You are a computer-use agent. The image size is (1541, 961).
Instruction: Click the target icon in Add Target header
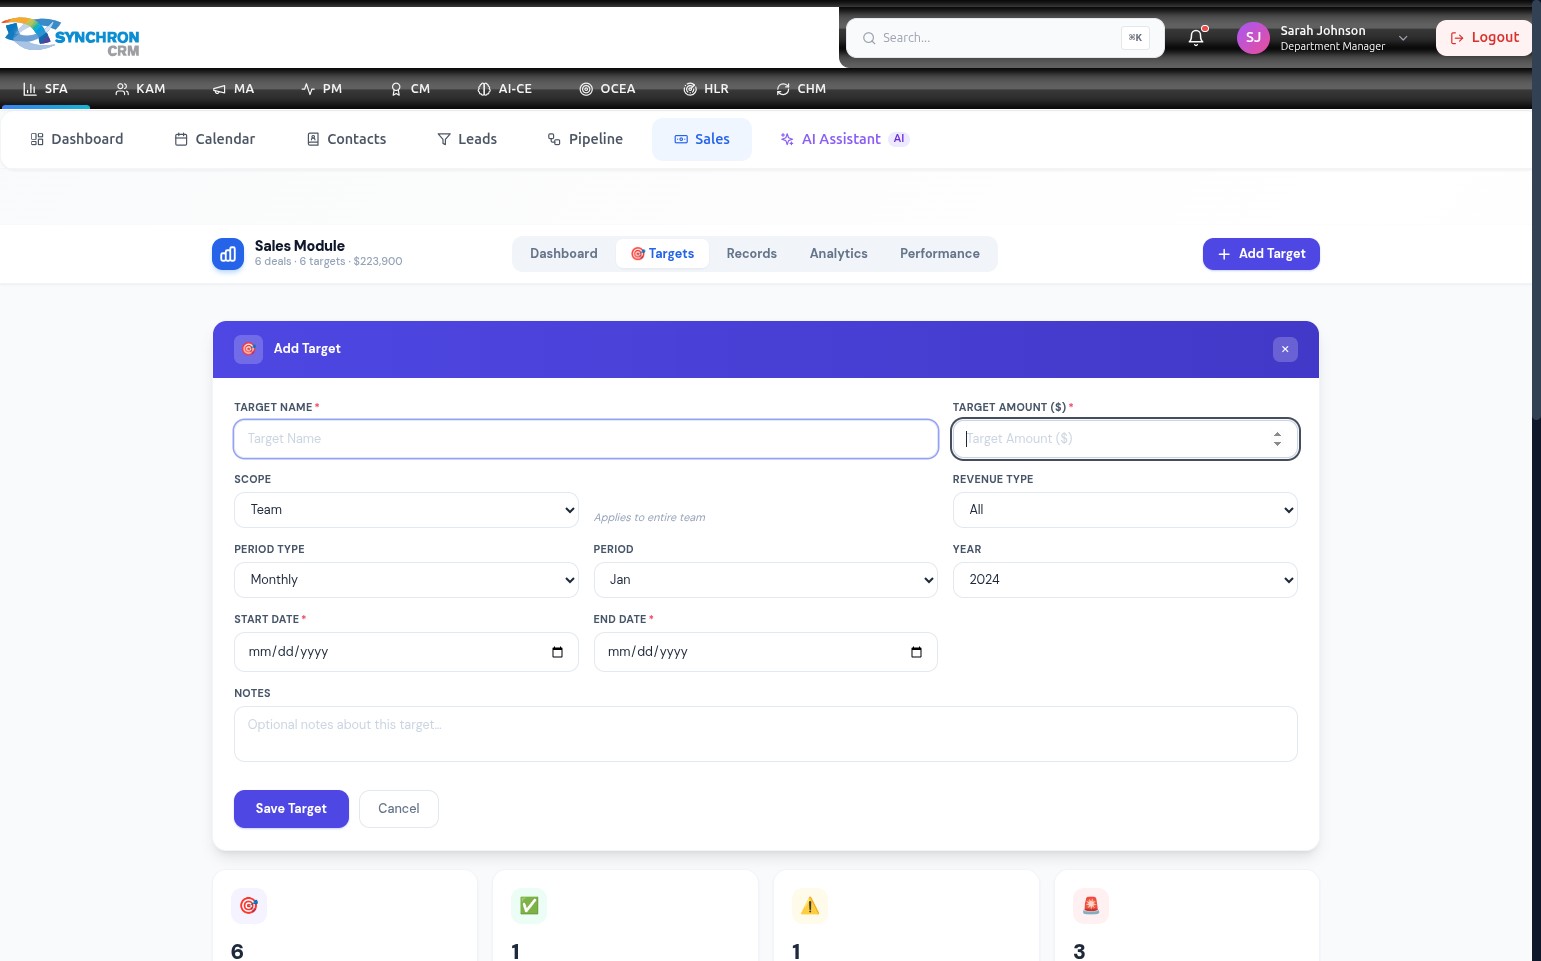pyautogui.click(x=248, y=349)
